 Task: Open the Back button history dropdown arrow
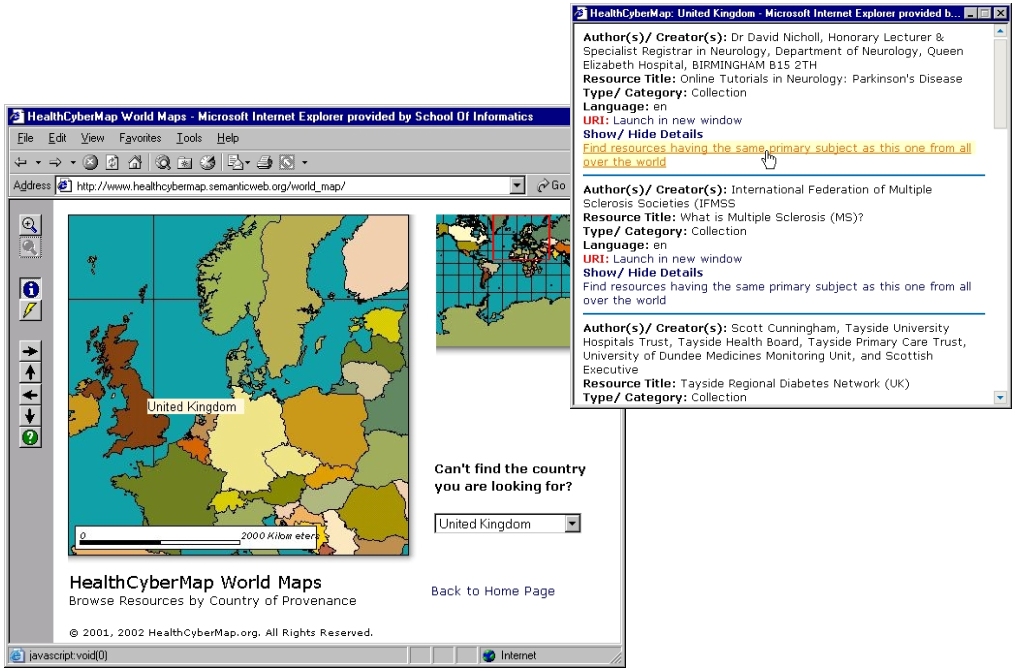38,163
